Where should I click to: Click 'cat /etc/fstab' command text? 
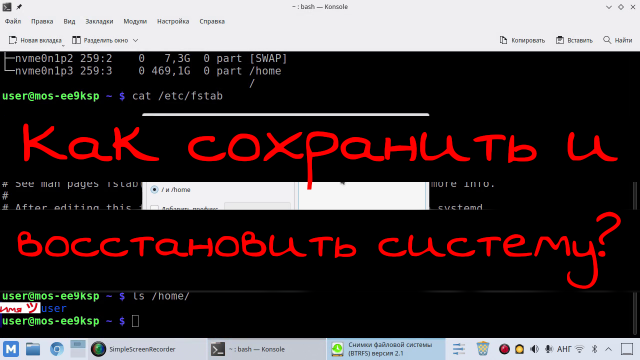177,96
